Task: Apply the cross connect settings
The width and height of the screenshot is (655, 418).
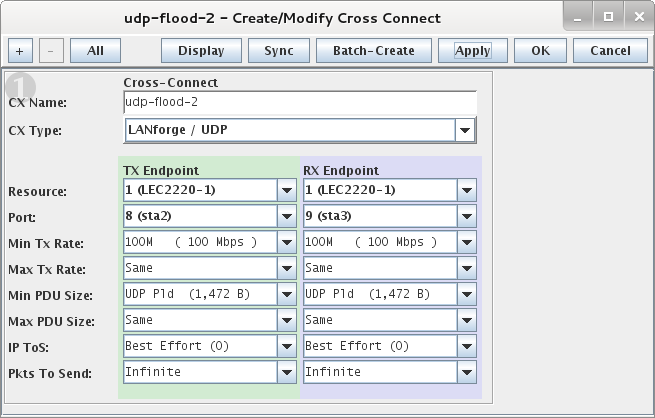Action: tap(472, 50)
